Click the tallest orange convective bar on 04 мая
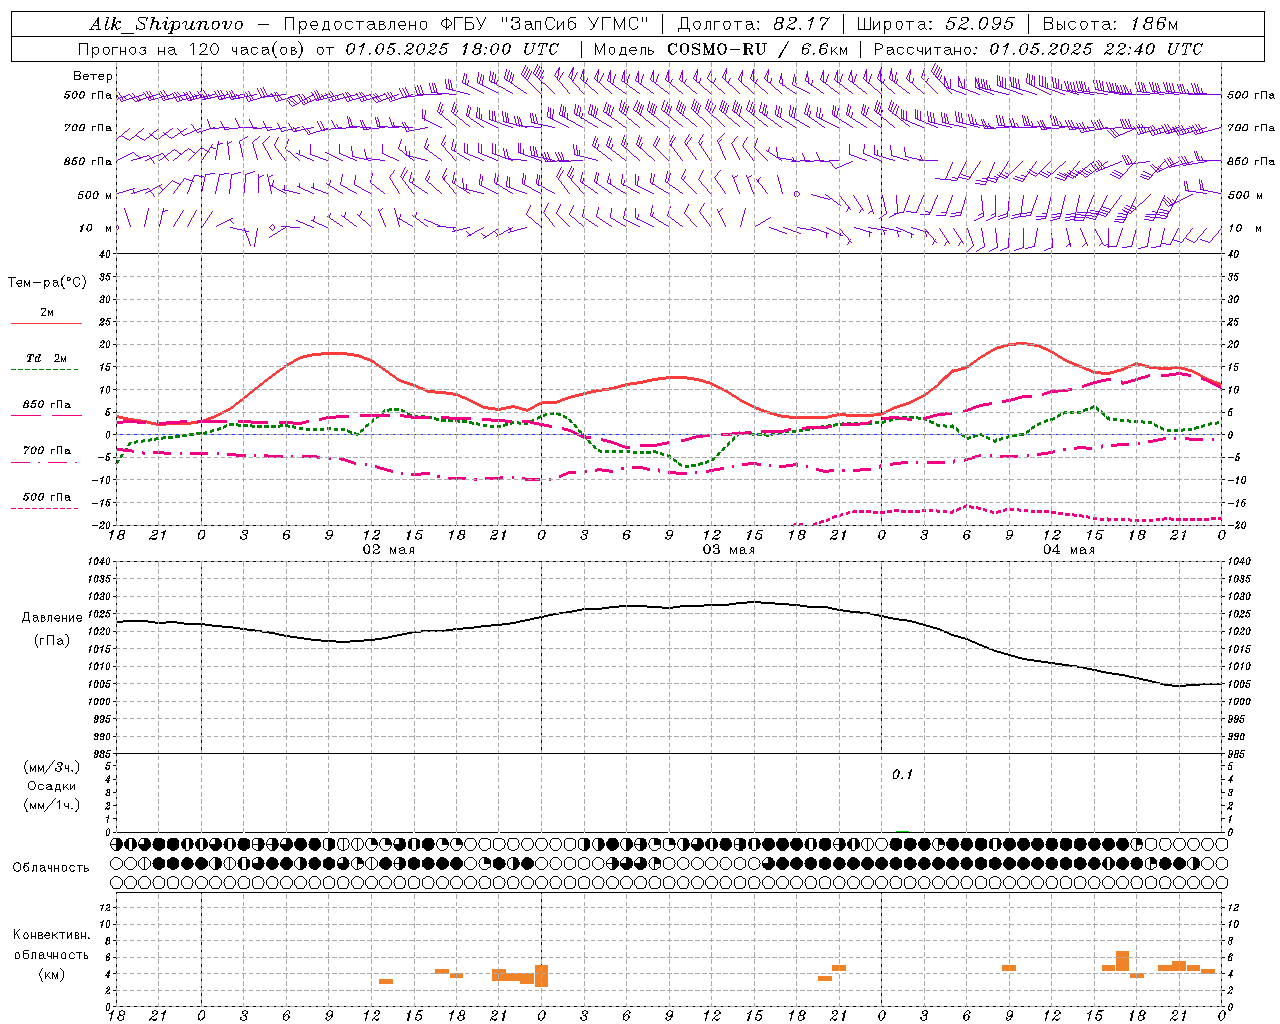This screenshot has height=1024, width=1280. 1122,961
